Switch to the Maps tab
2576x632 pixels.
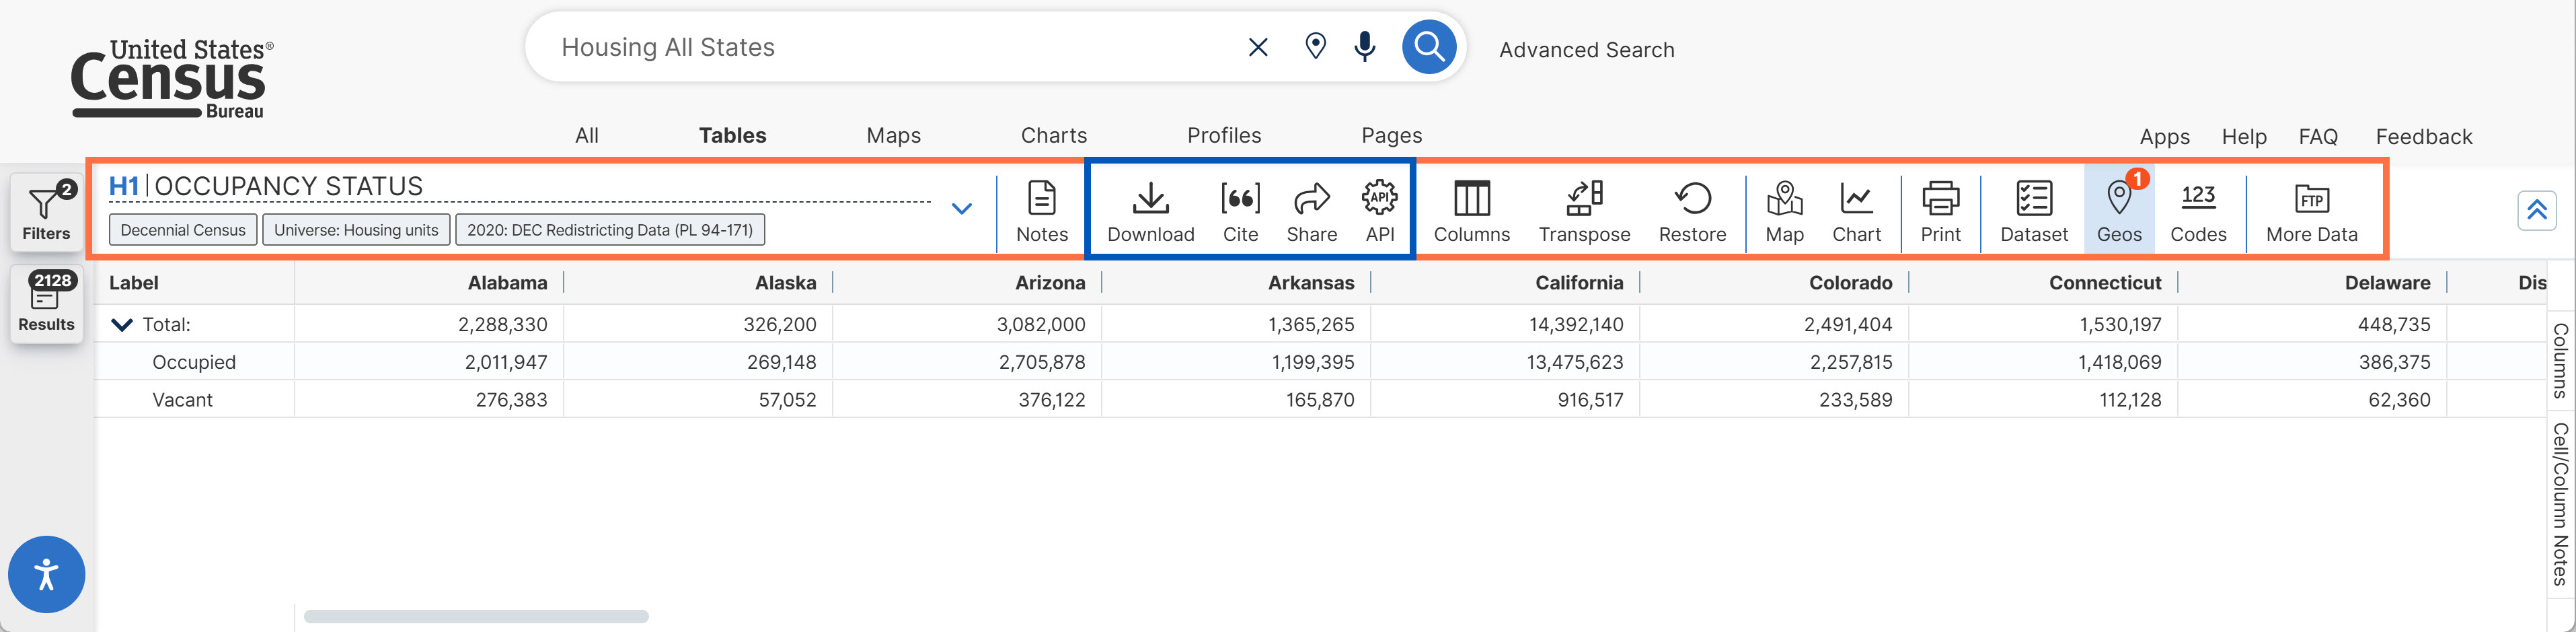(x=893, y=136)
